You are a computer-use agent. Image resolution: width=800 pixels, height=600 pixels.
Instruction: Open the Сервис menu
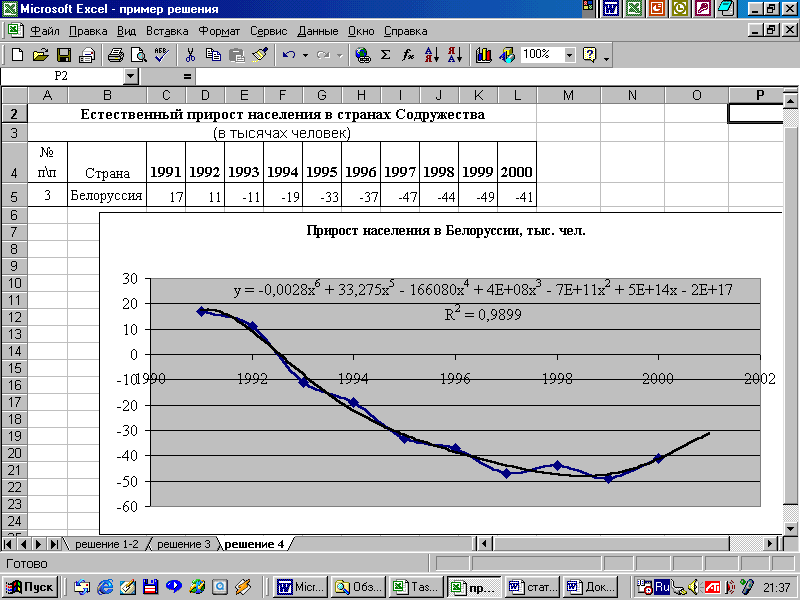(x=268, y=31)
